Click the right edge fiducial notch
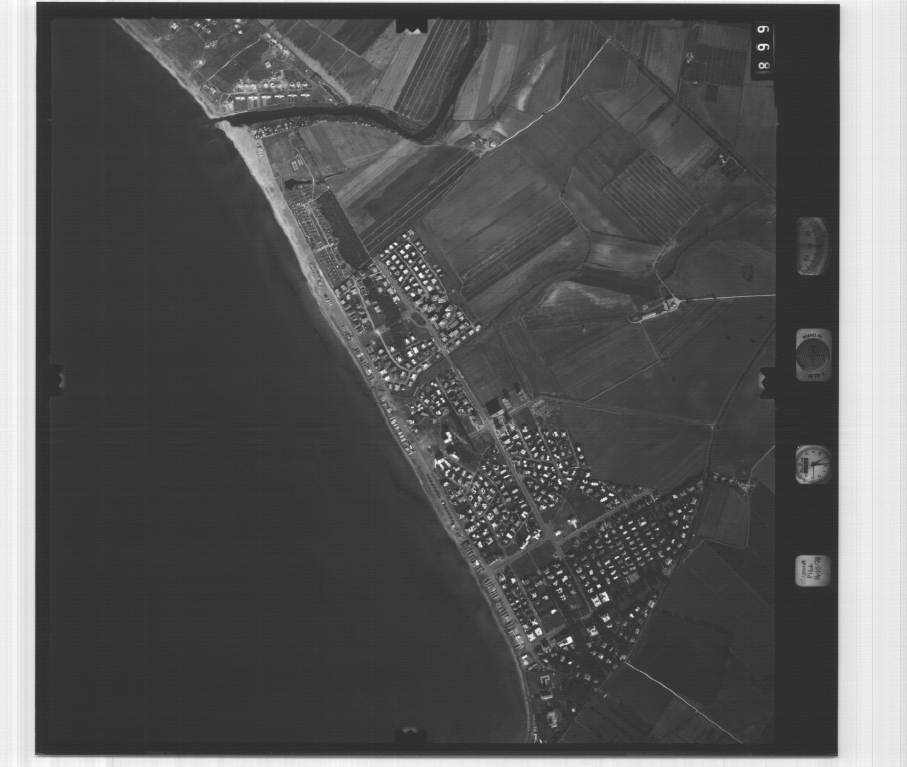The height and width of the screenshot is (767, 907). point(766,380)
